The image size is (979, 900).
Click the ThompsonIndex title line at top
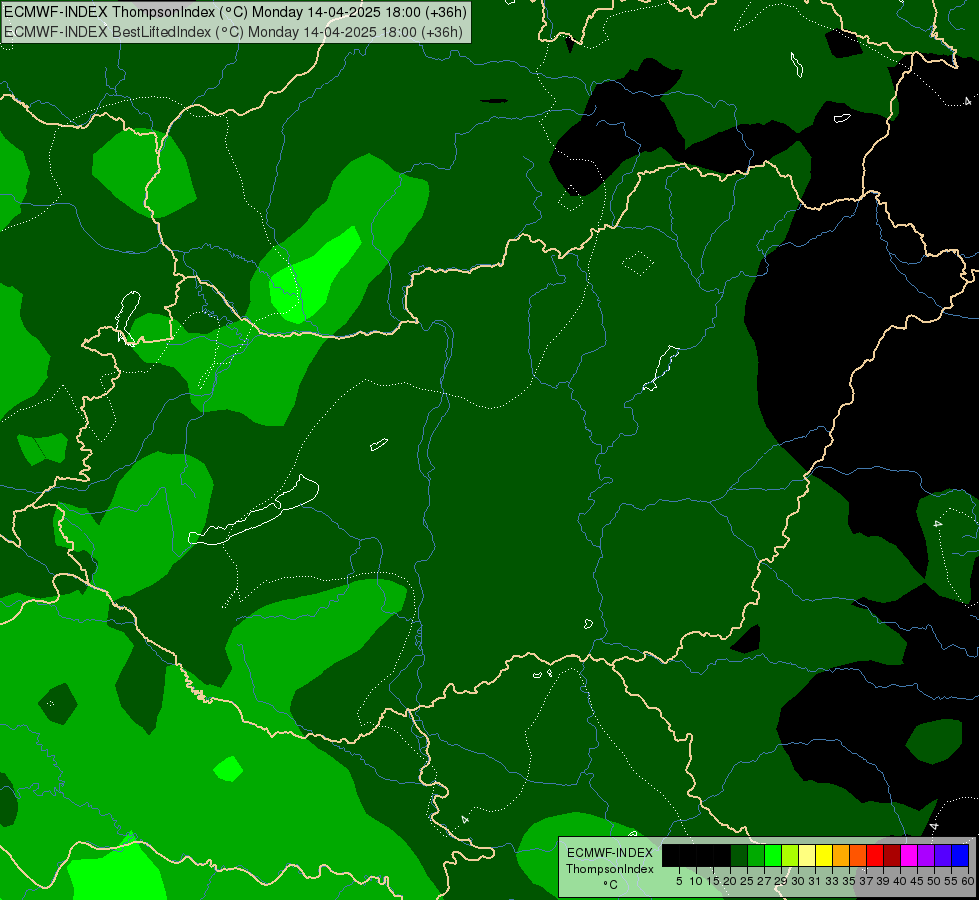pyautogui.click(x=235, y=12)
